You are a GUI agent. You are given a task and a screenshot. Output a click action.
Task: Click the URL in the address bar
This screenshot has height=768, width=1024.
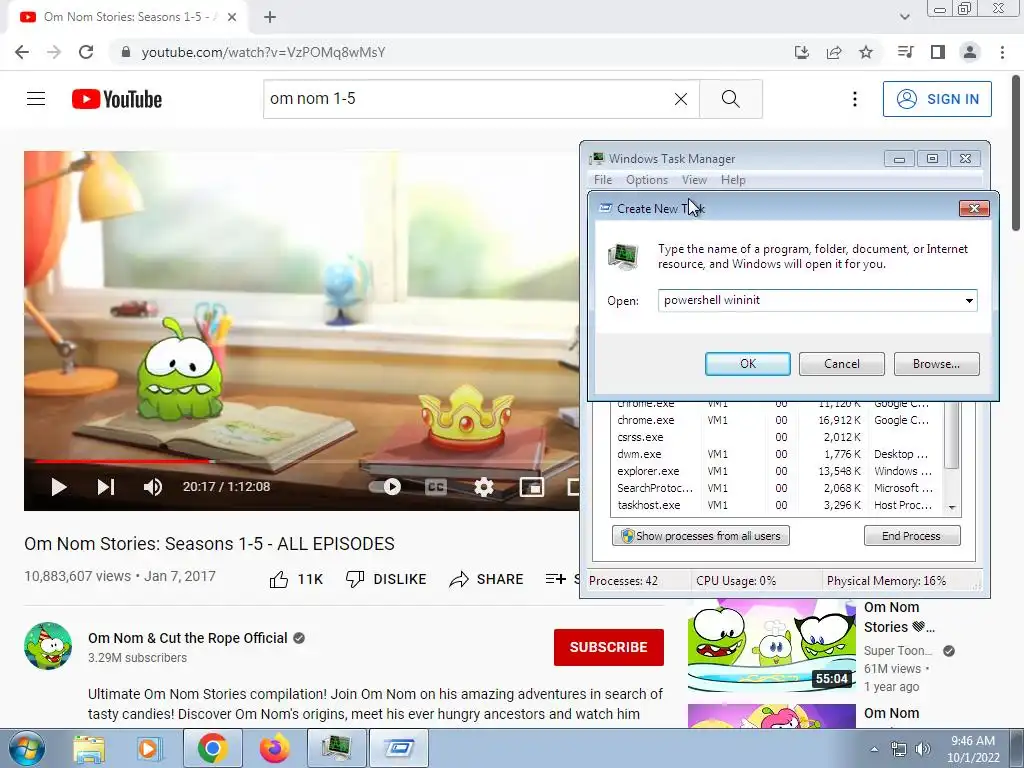tap(263, 52)
